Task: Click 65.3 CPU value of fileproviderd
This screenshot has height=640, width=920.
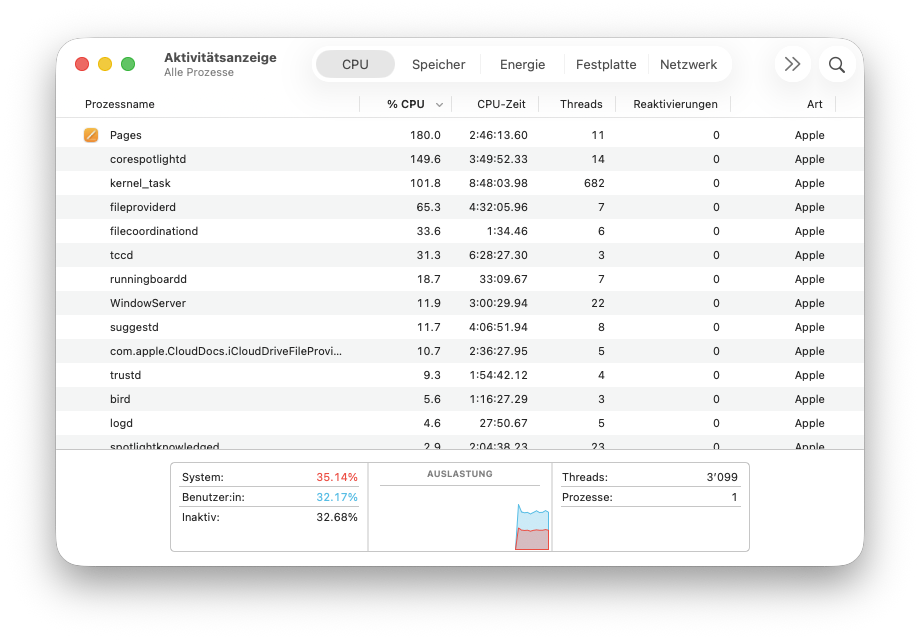Action: pyautogui.click(x=428, y=207)
